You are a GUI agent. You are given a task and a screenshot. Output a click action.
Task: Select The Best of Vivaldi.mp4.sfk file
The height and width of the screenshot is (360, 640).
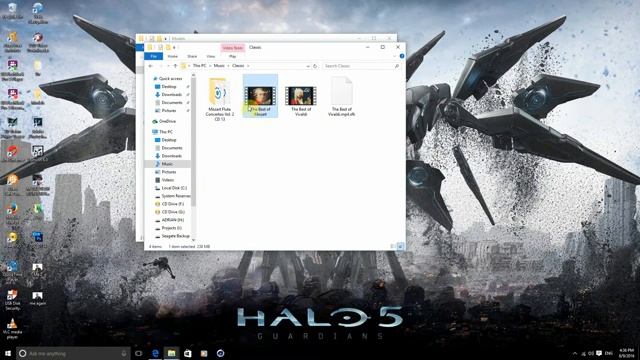point(341,96)
